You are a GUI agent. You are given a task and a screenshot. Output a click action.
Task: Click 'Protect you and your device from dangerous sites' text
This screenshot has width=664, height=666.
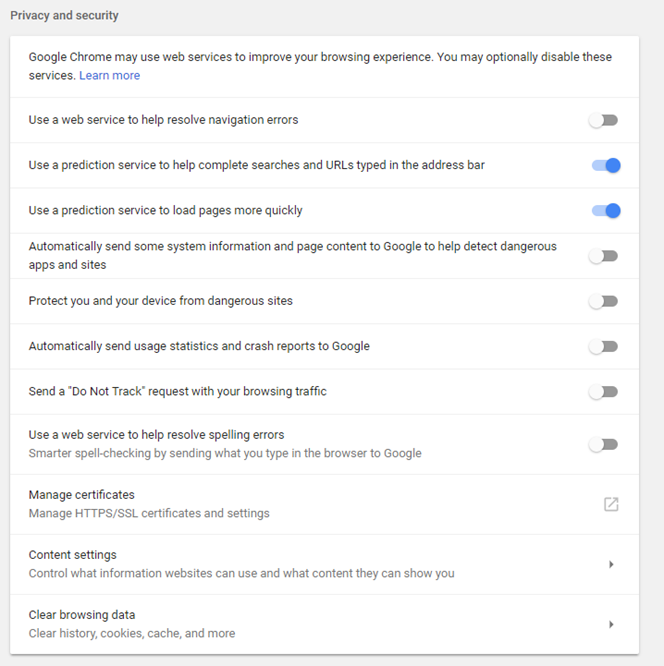pos(161,301)
